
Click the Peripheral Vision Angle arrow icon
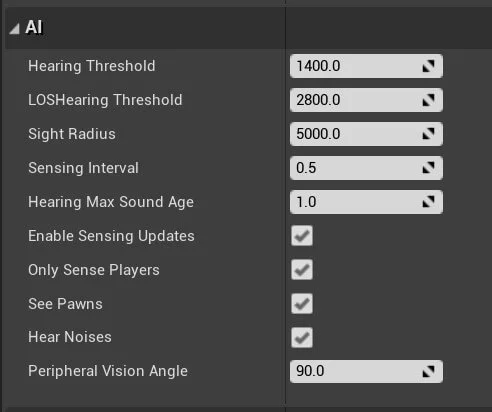click(x=428, y=371)
